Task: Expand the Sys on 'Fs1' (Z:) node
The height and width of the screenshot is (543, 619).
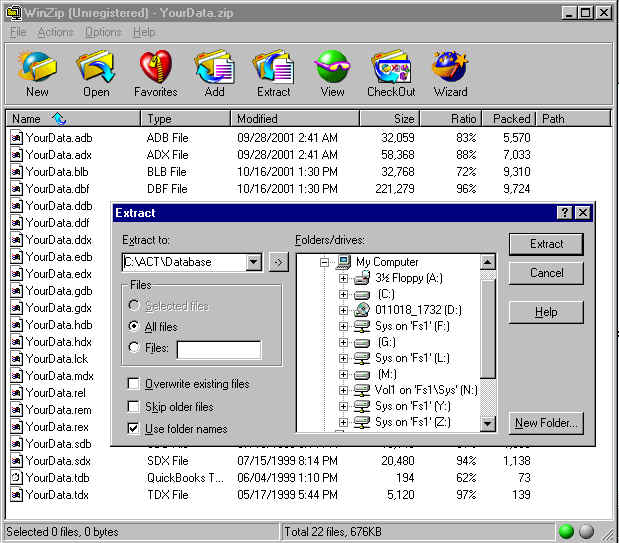Action: click(343, 423)
